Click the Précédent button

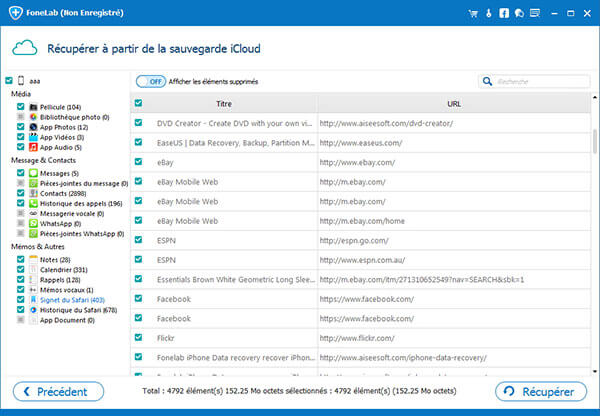(x=58, y=392)
